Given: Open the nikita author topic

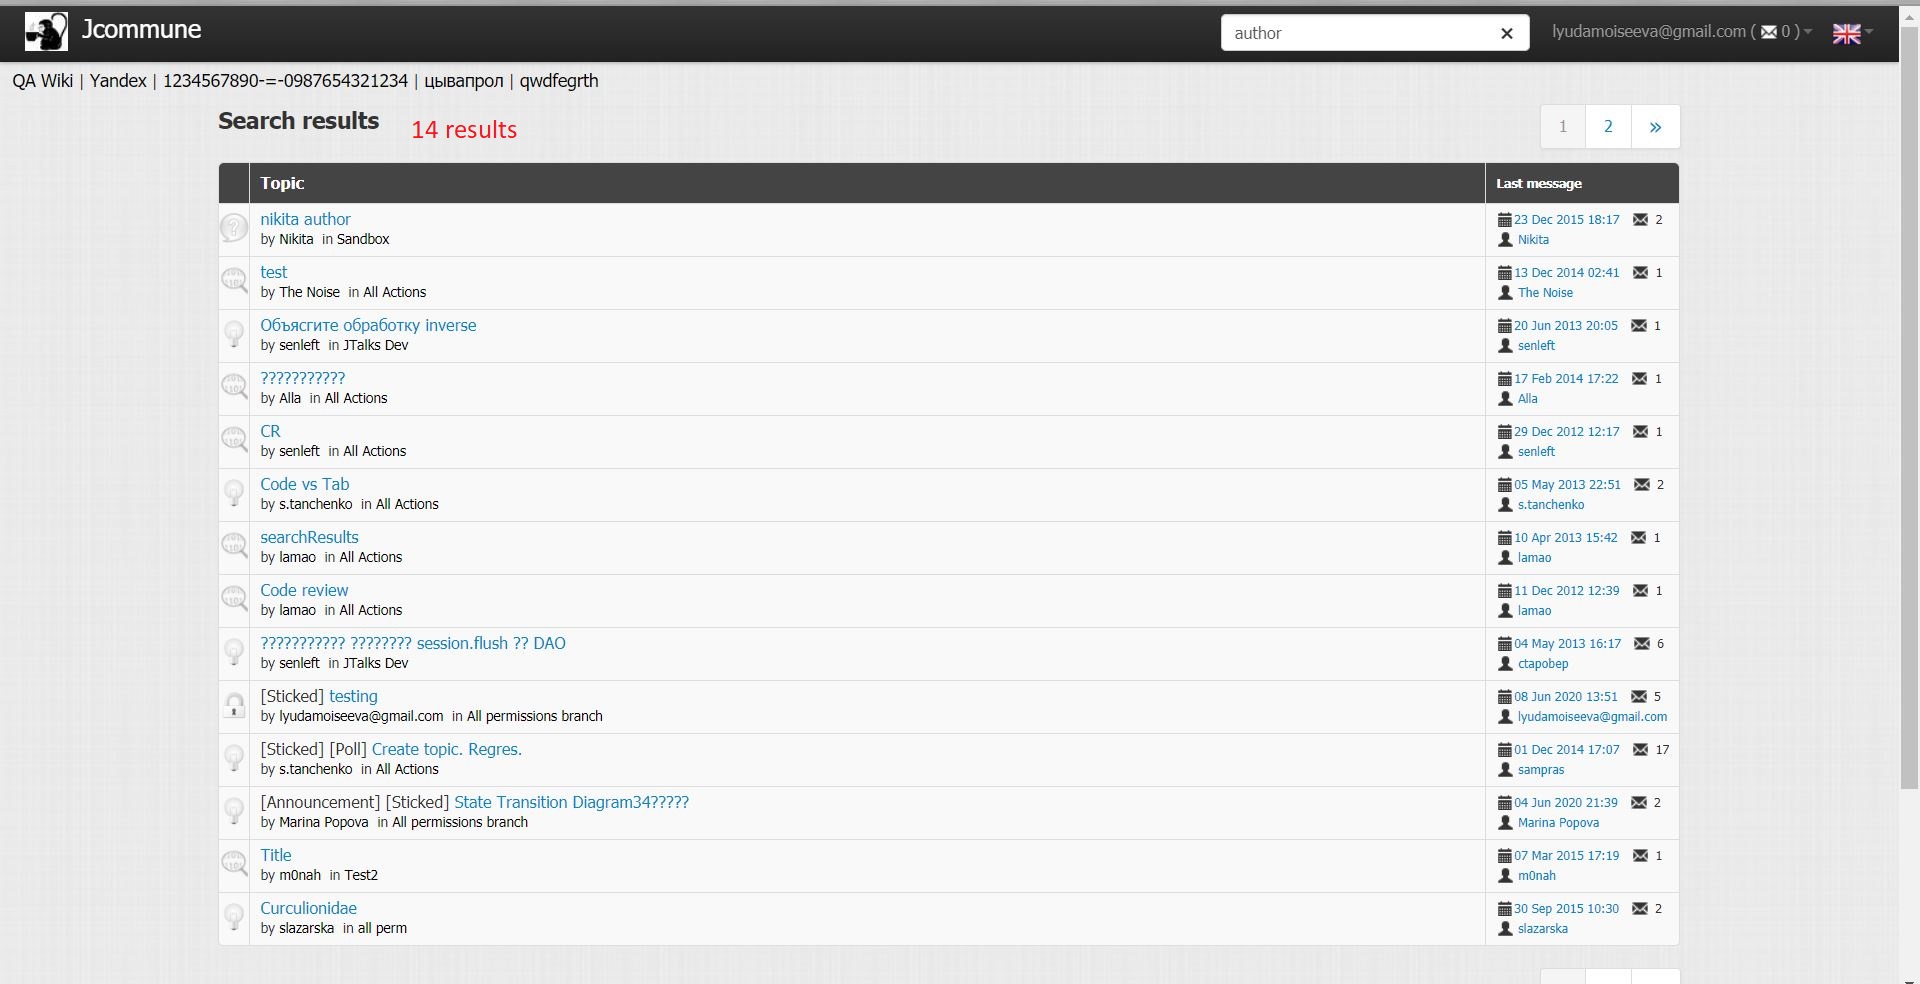Looking at the screenshot, I should click(x=305, y=219).
